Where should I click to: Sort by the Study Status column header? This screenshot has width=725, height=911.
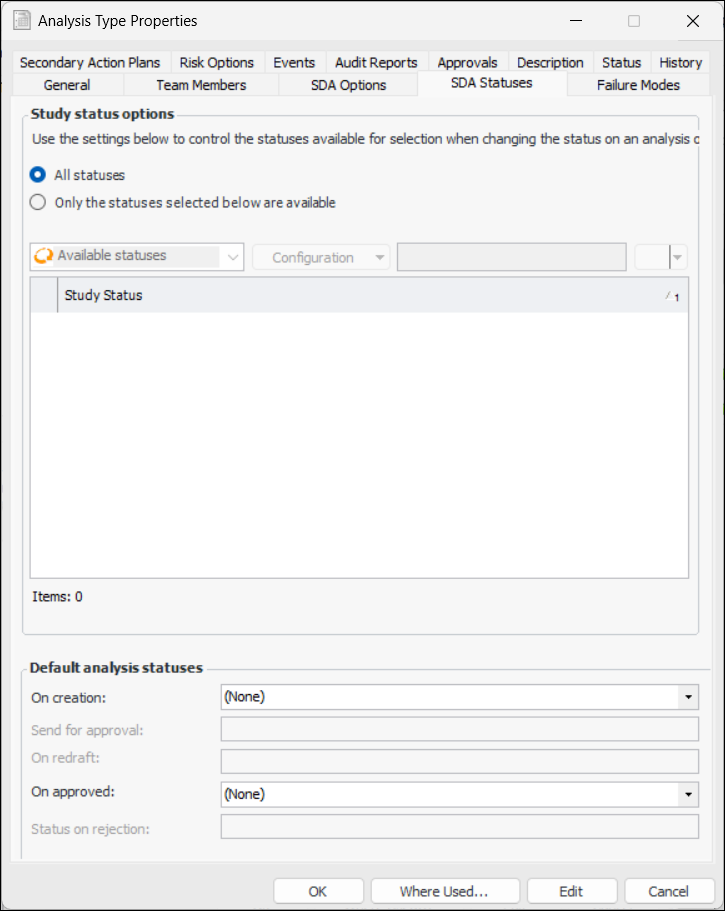coord(360,295)
